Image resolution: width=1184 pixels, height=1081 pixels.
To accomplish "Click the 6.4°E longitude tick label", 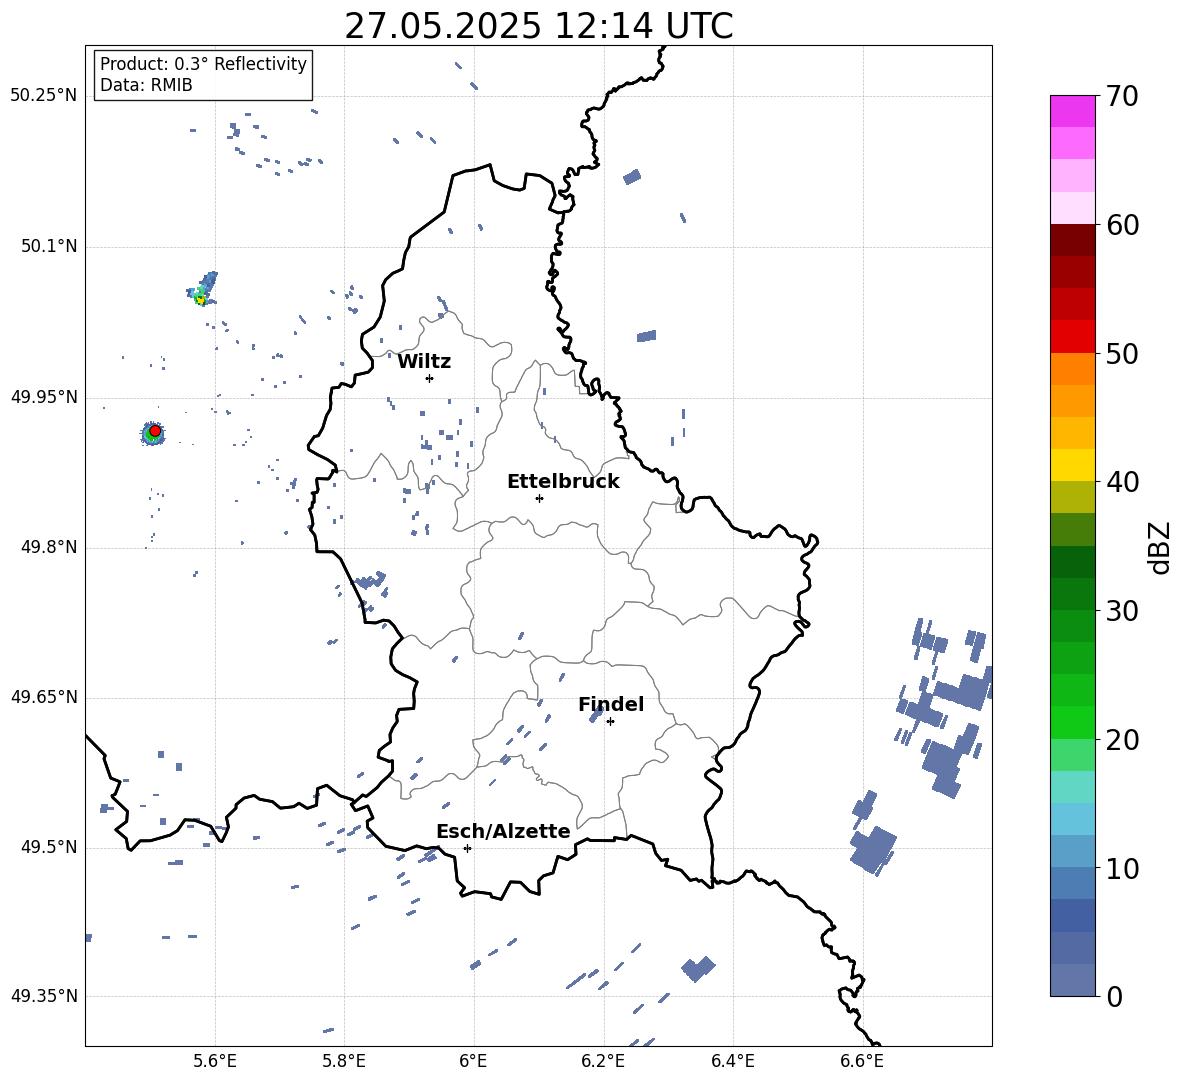I will 732,1061.
